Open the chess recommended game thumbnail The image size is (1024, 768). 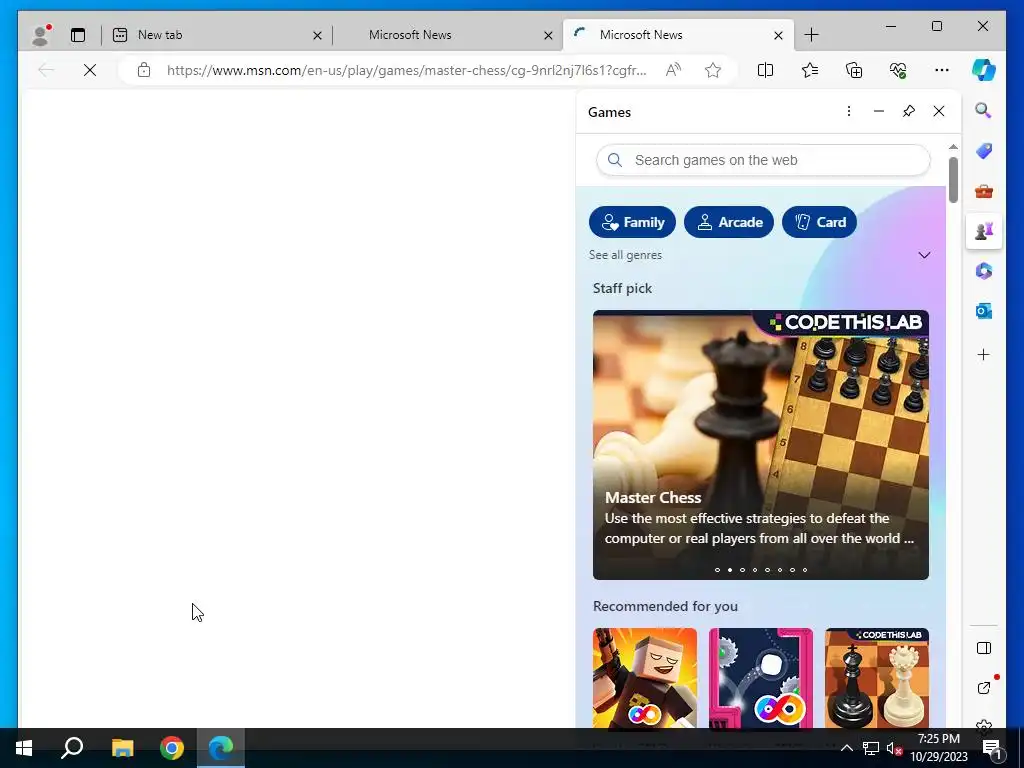click(877, 678)
